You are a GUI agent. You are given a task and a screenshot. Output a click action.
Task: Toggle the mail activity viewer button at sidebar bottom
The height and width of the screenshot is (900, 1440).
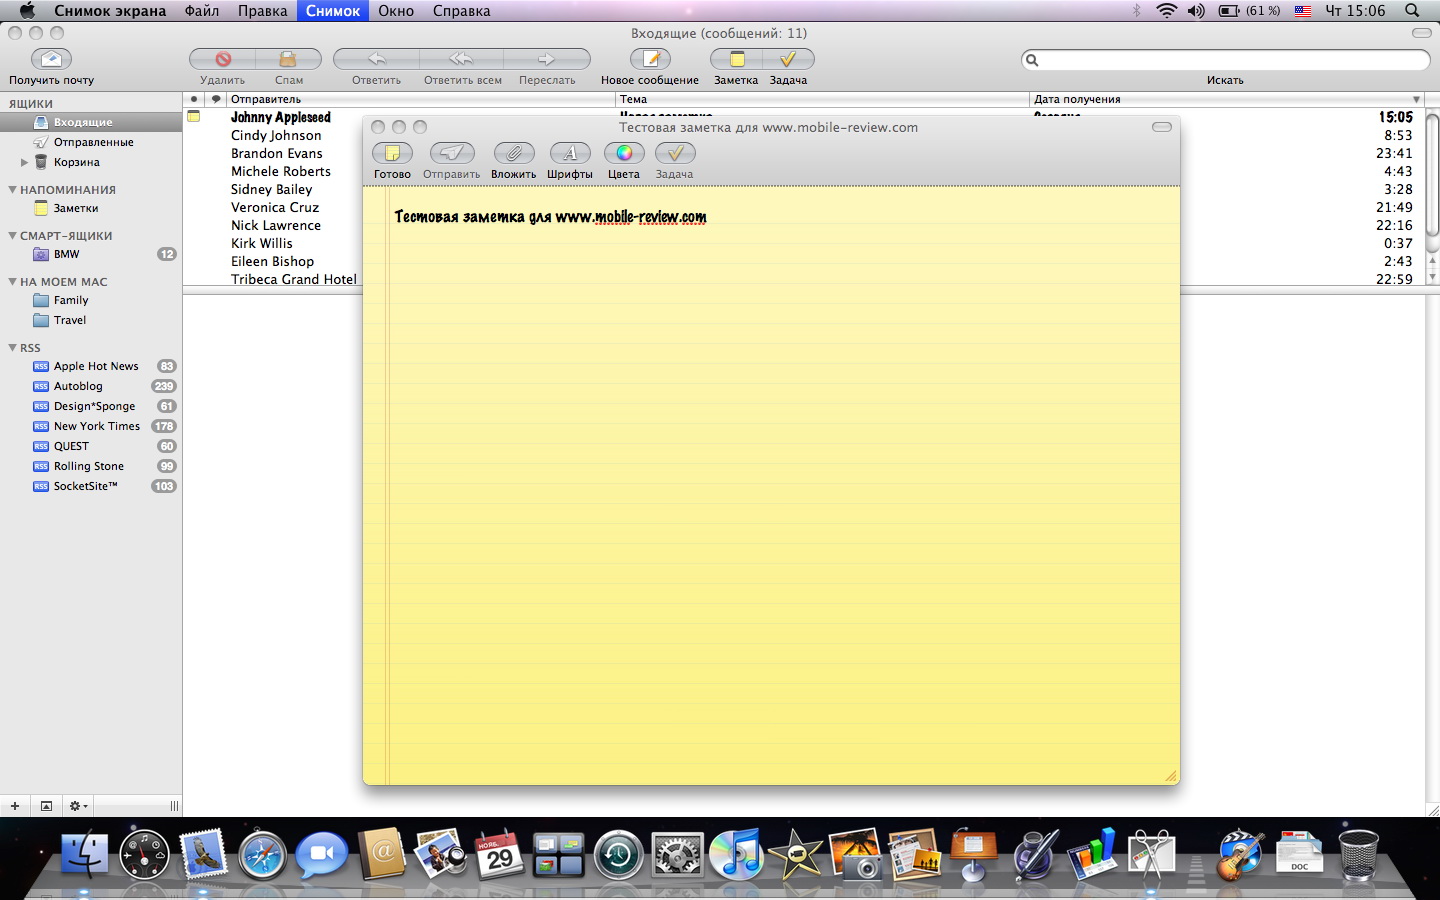[x=46, y=806]
